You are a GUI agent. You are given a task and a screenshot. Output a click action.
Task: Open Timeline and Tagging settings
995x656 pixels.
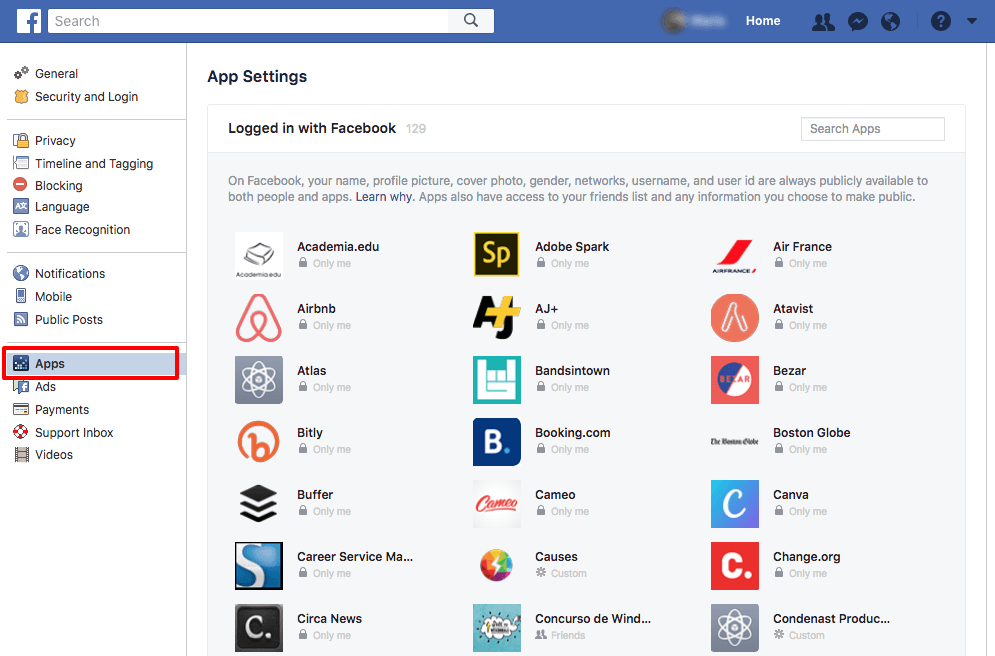click(94, 164)
